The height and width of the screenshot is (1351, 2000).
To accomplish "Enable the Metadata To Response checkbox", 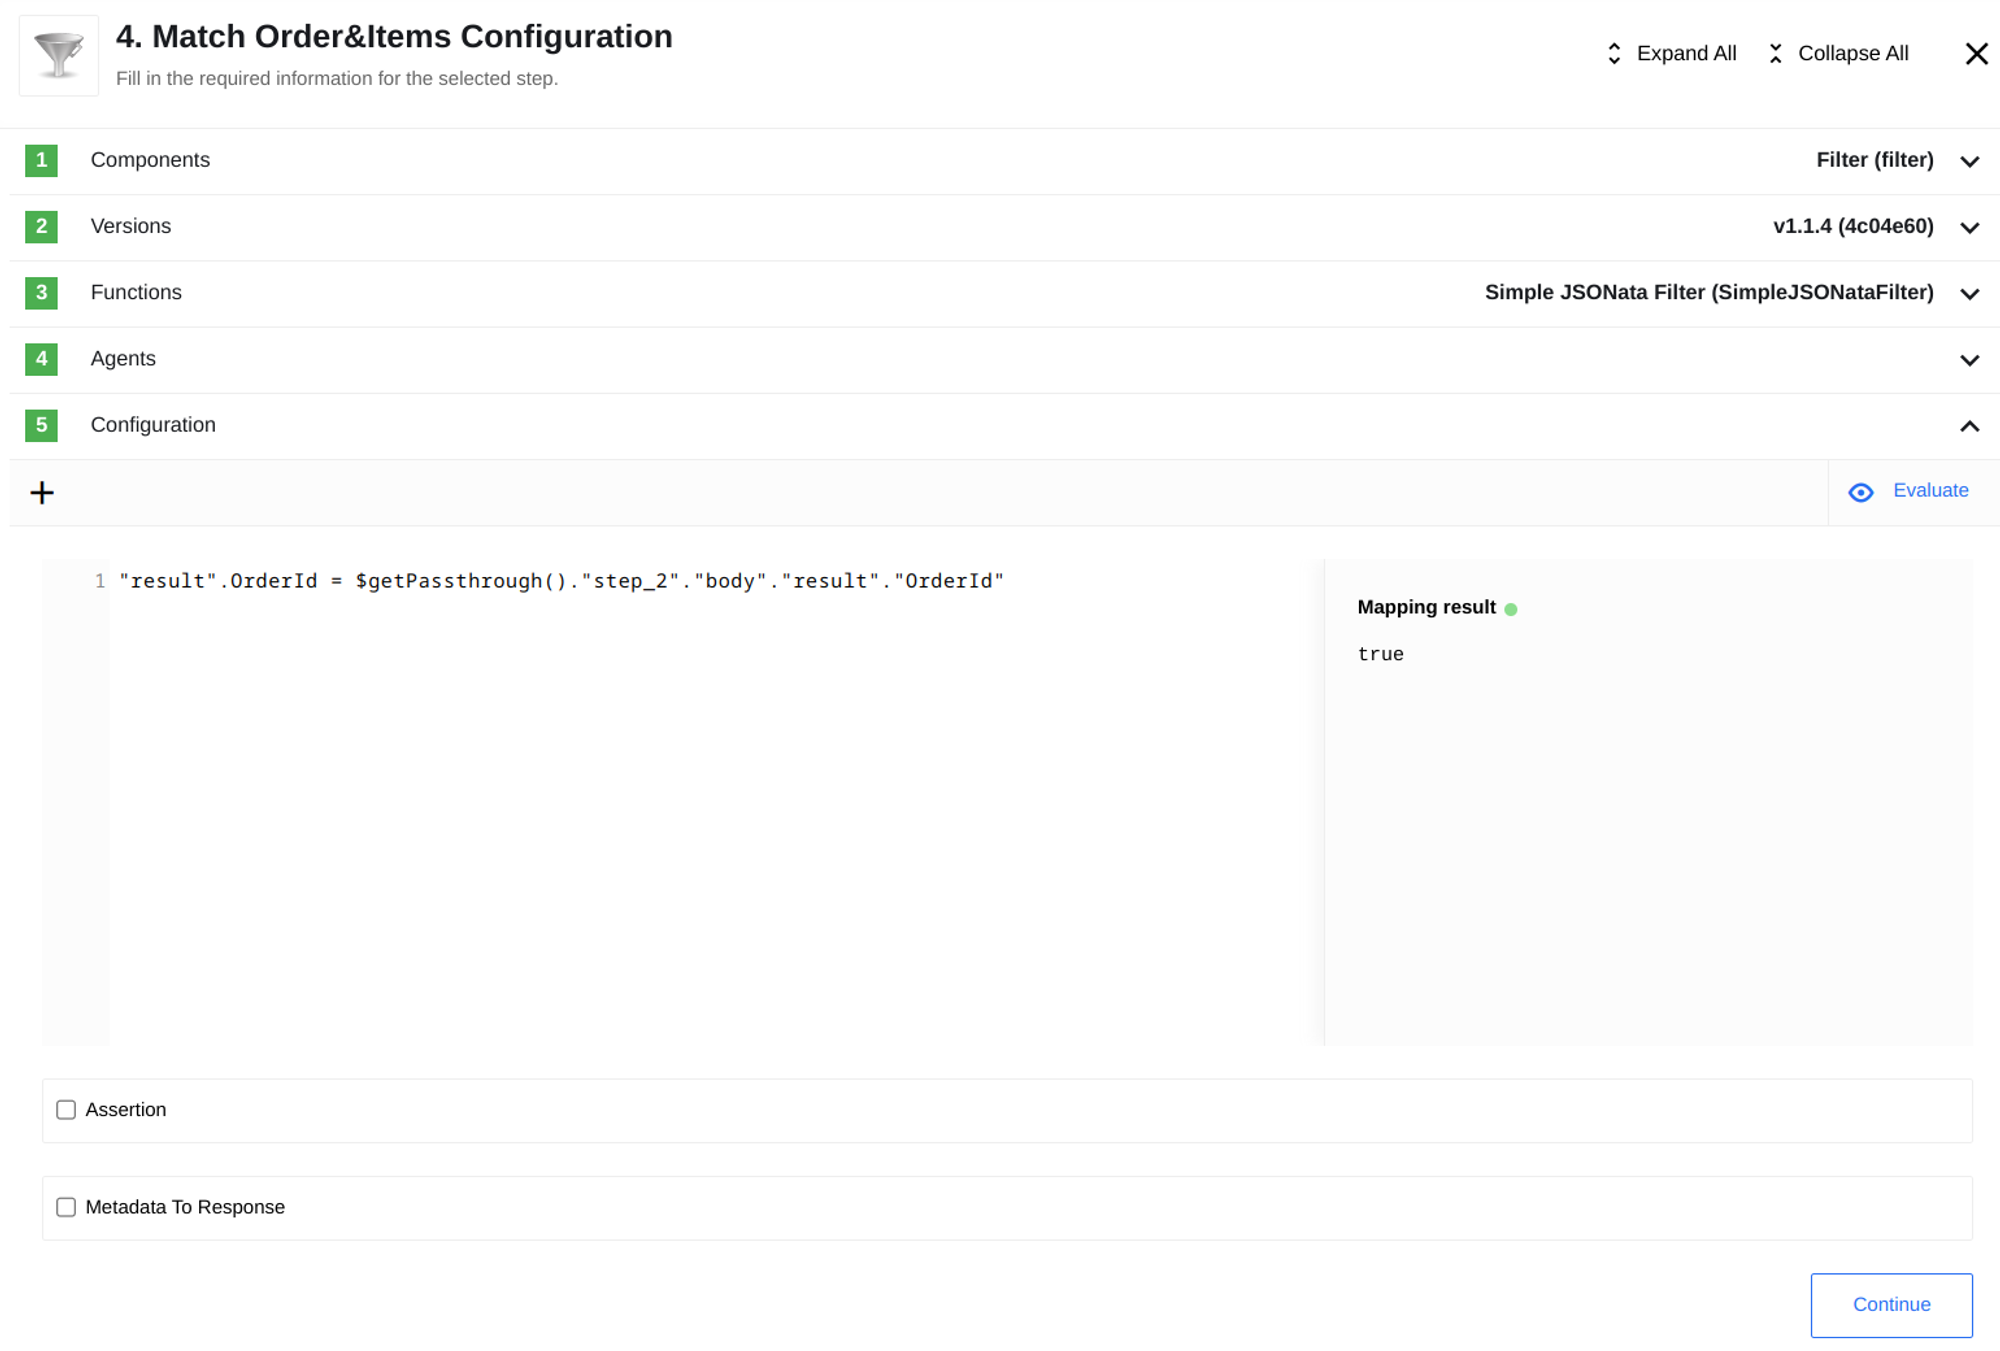I will [65, 1206].
